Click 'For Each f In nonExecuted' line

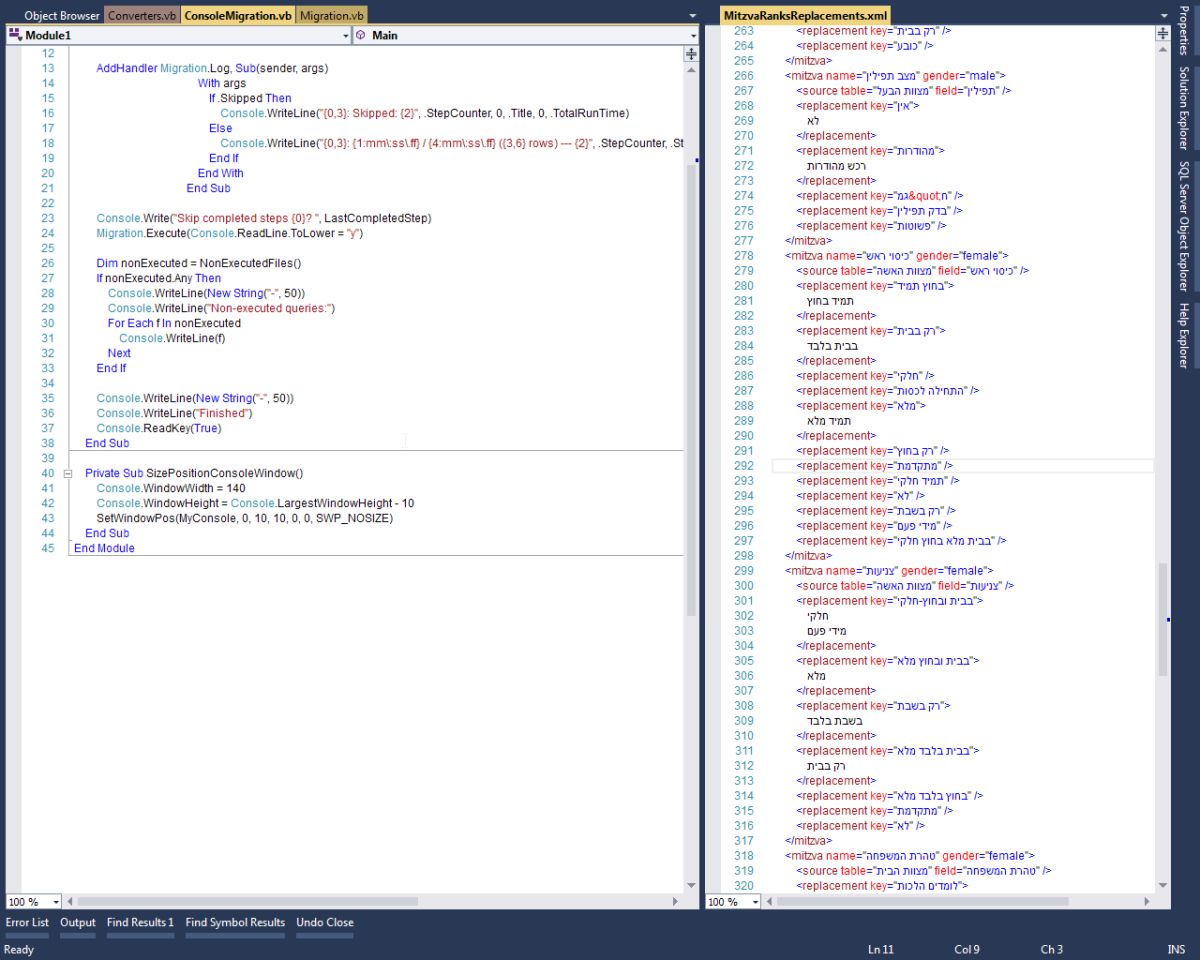(x=174, y=323)
